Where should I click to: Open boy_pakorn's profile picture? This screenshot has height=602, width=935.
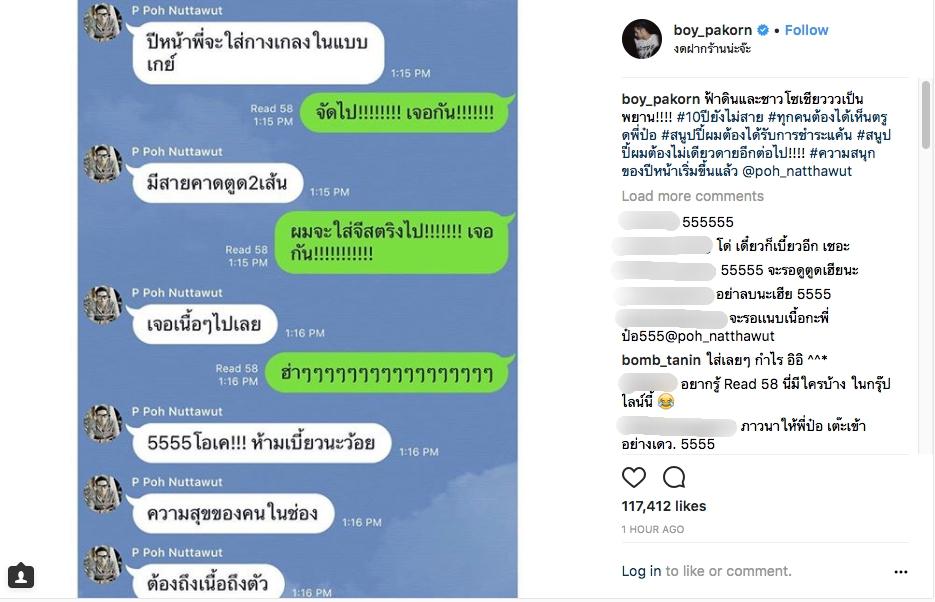pyautogui.click(x=642, y=39)
